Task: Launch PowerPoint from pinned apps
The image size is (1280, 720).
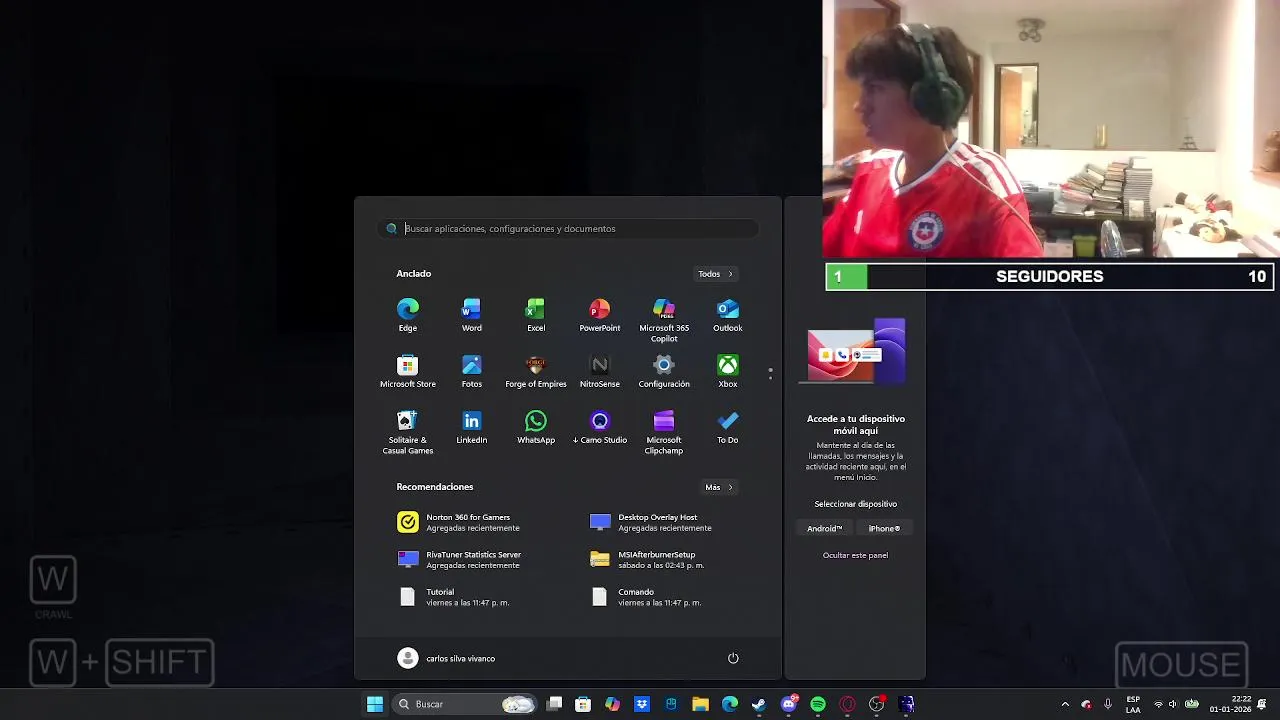Action: (600, 315)
